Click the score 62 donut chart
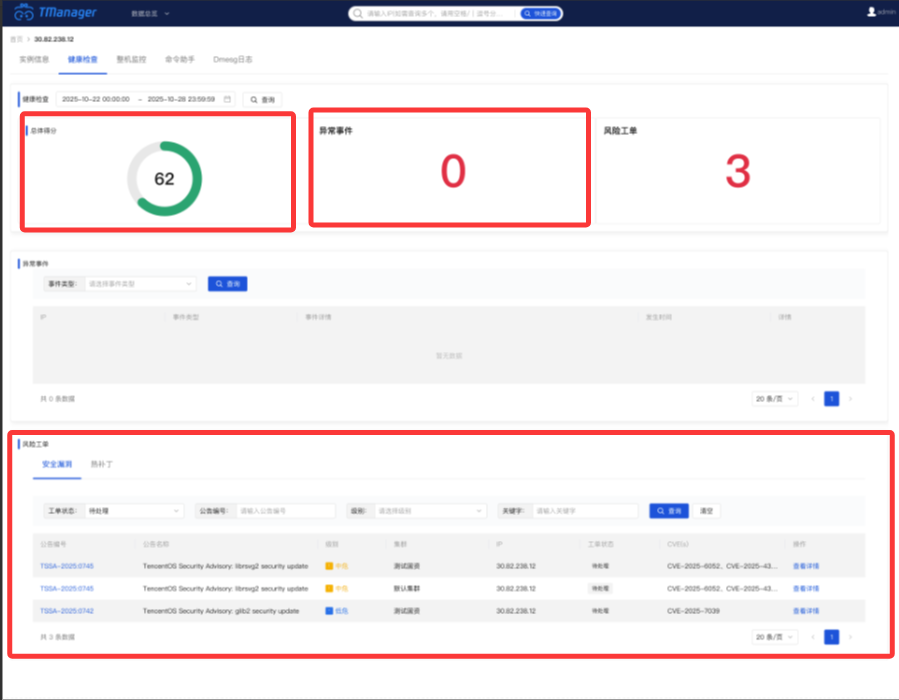This screenshot has height=700, width=899. (164, 179)
